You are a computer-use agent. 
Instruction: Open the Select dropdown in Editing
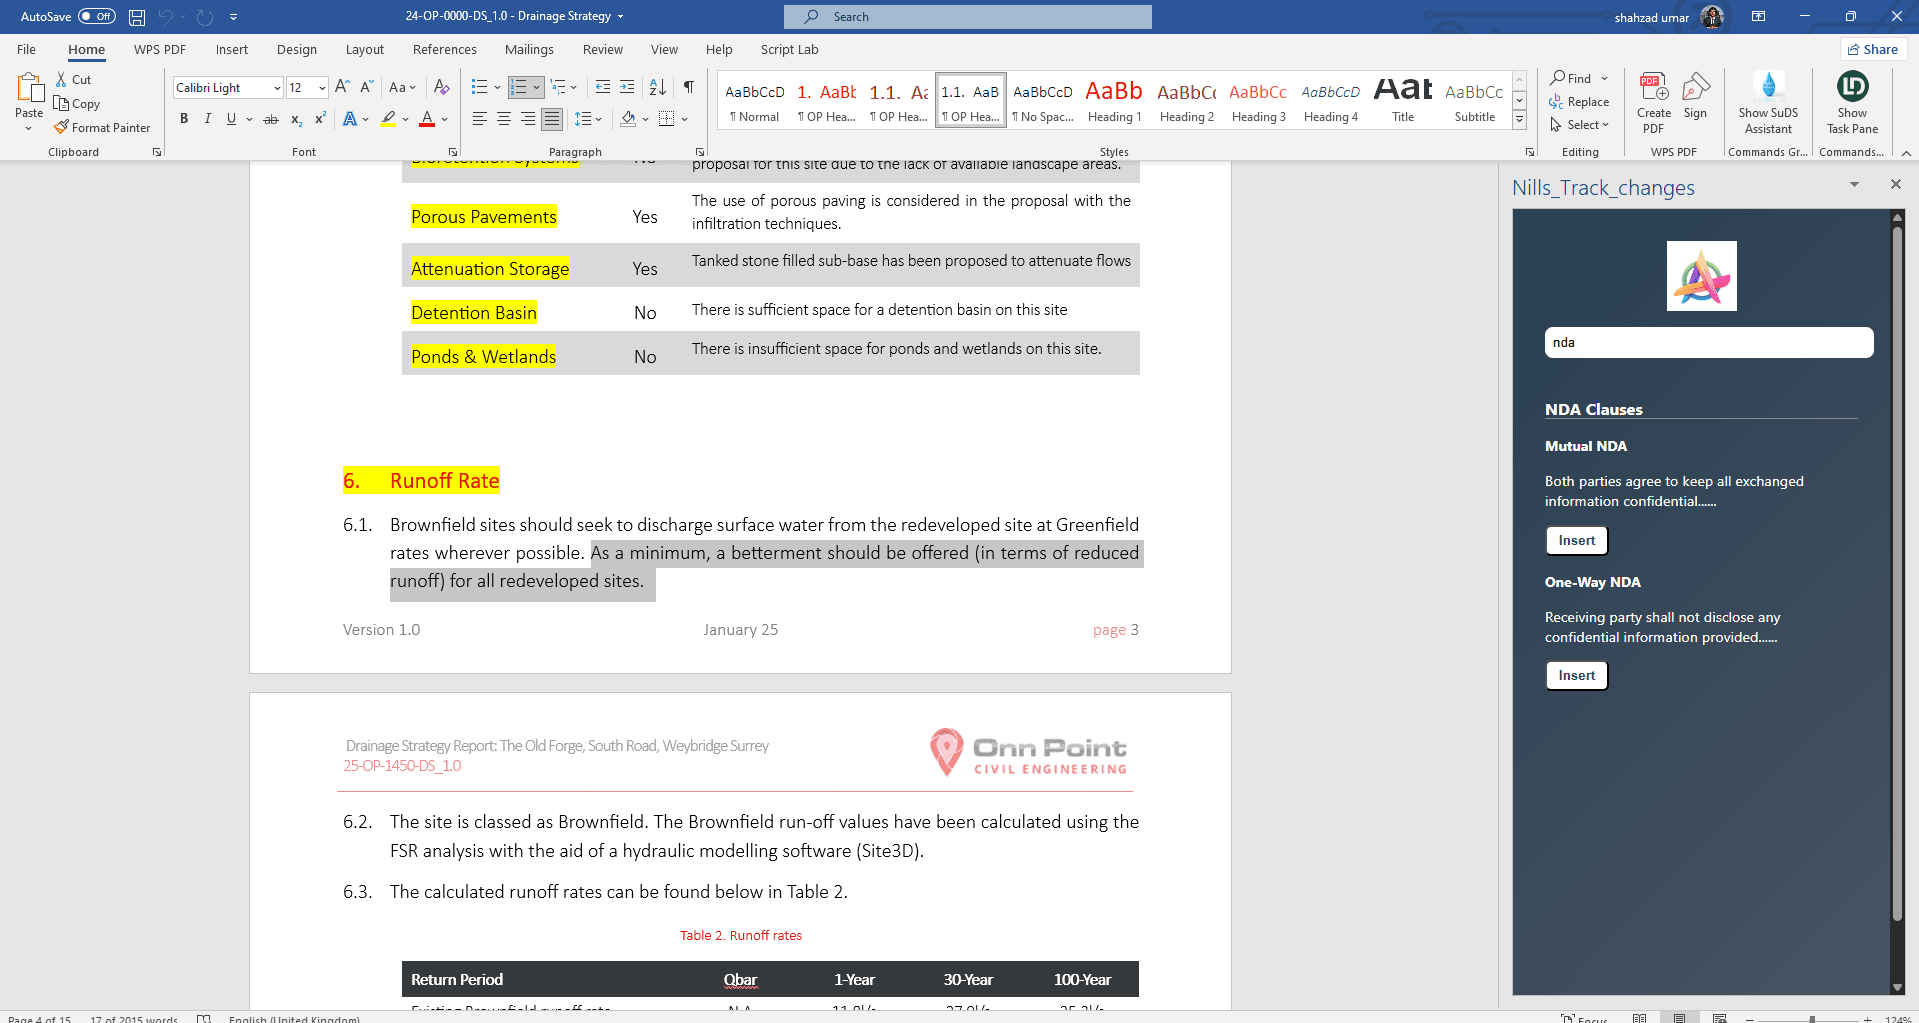point(1579,125)
